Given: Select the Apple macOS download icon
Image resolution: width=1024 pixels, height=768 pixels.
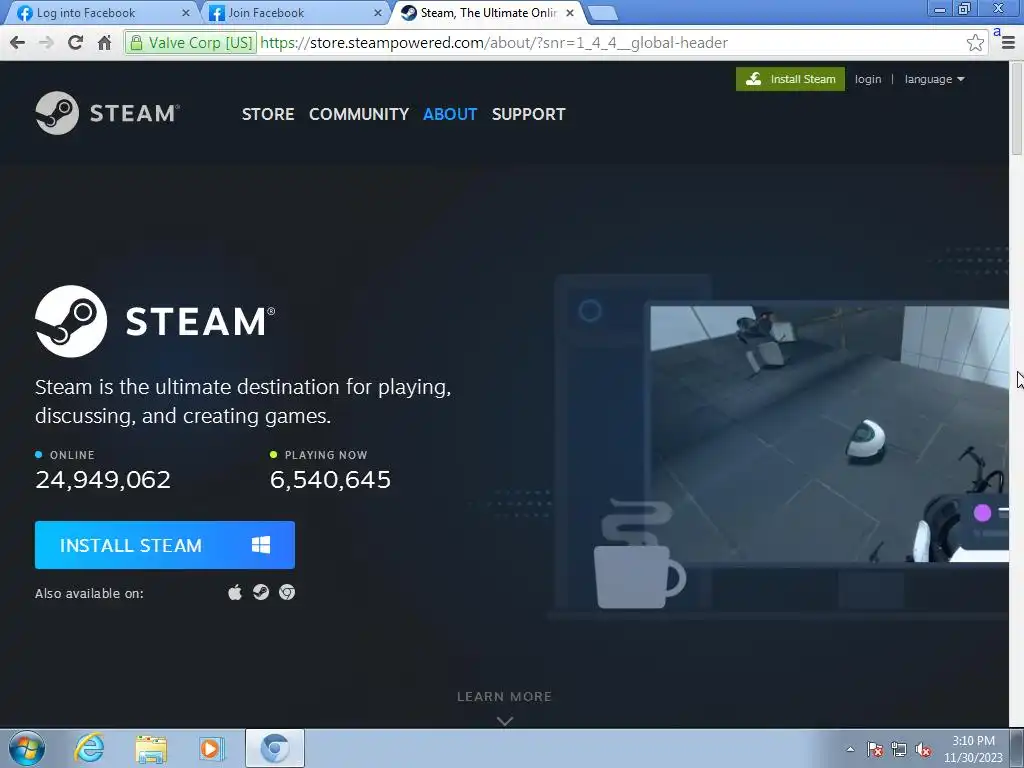Looking at the screenshot, I should tap(235, 592).
